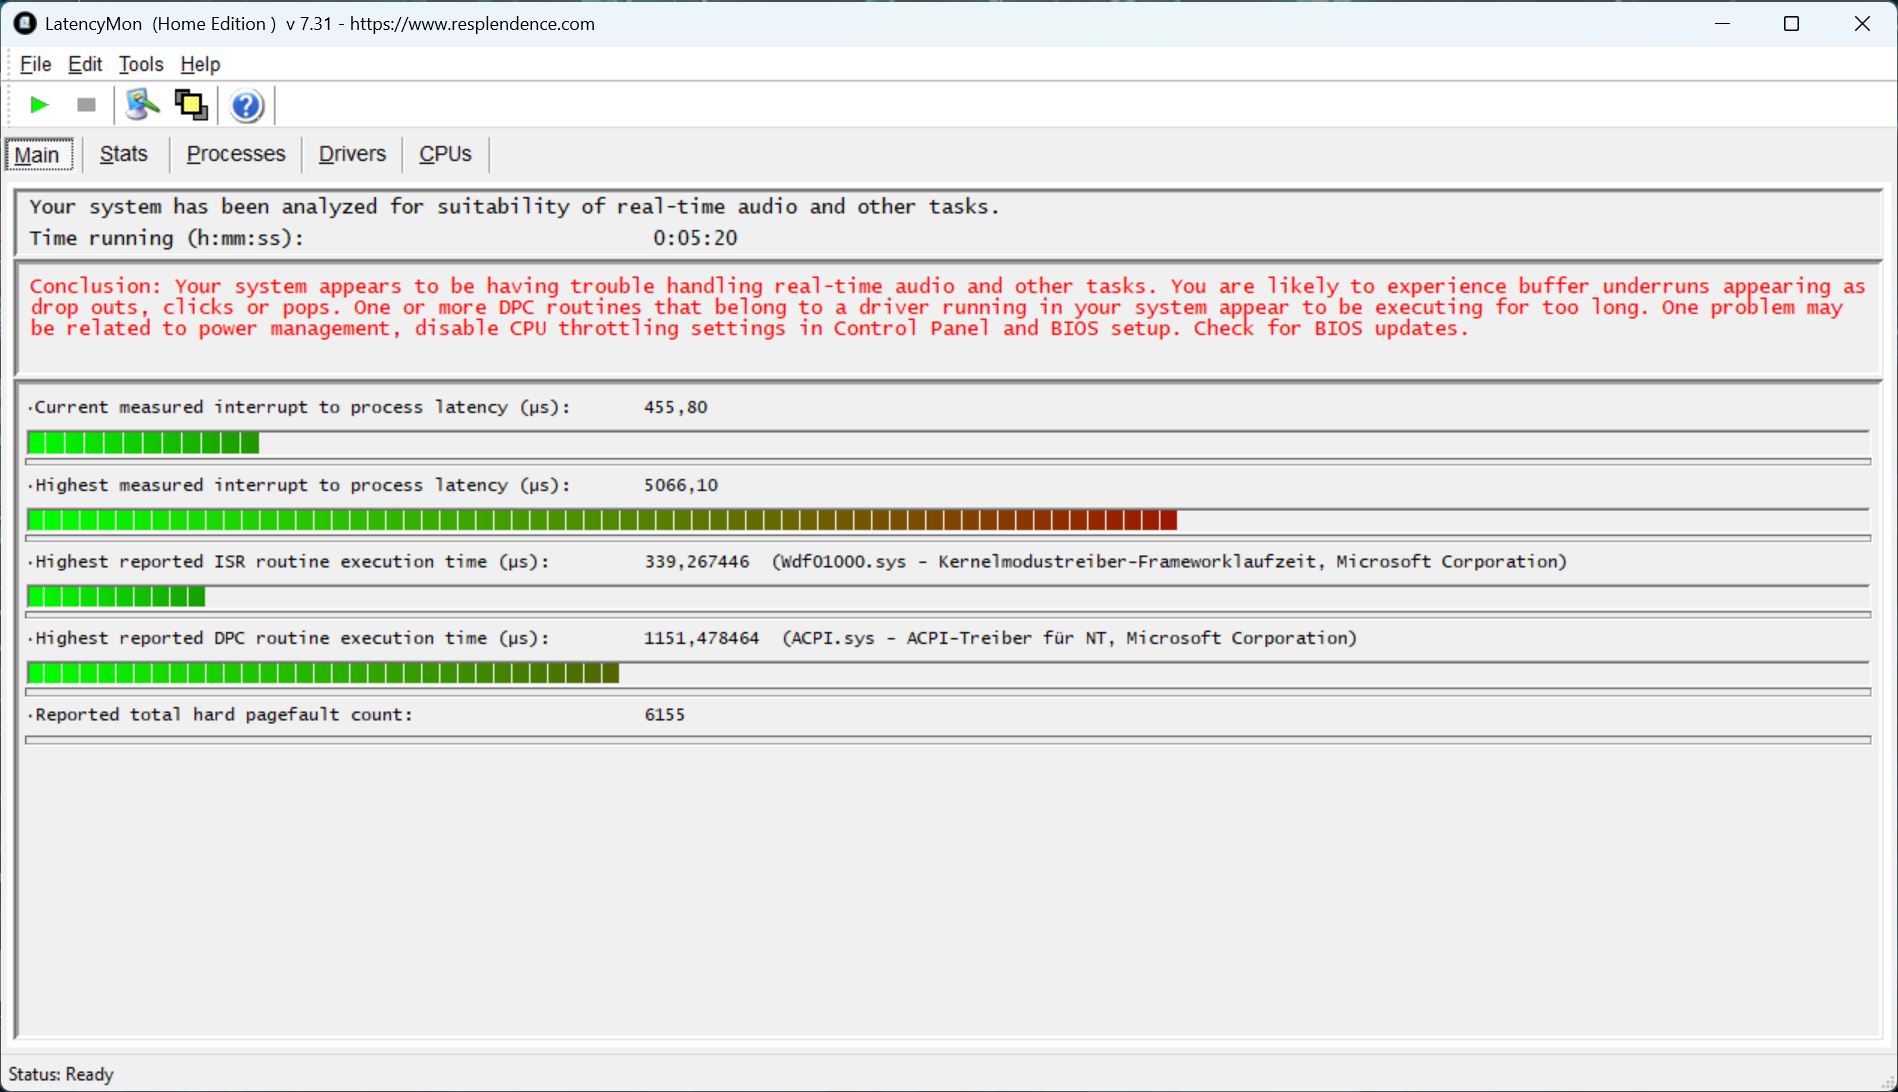This screenshot has width=1898, height=1092.
Task: Go to the Drivers tab
Action: pyautogui.click(x=352, y=154)
